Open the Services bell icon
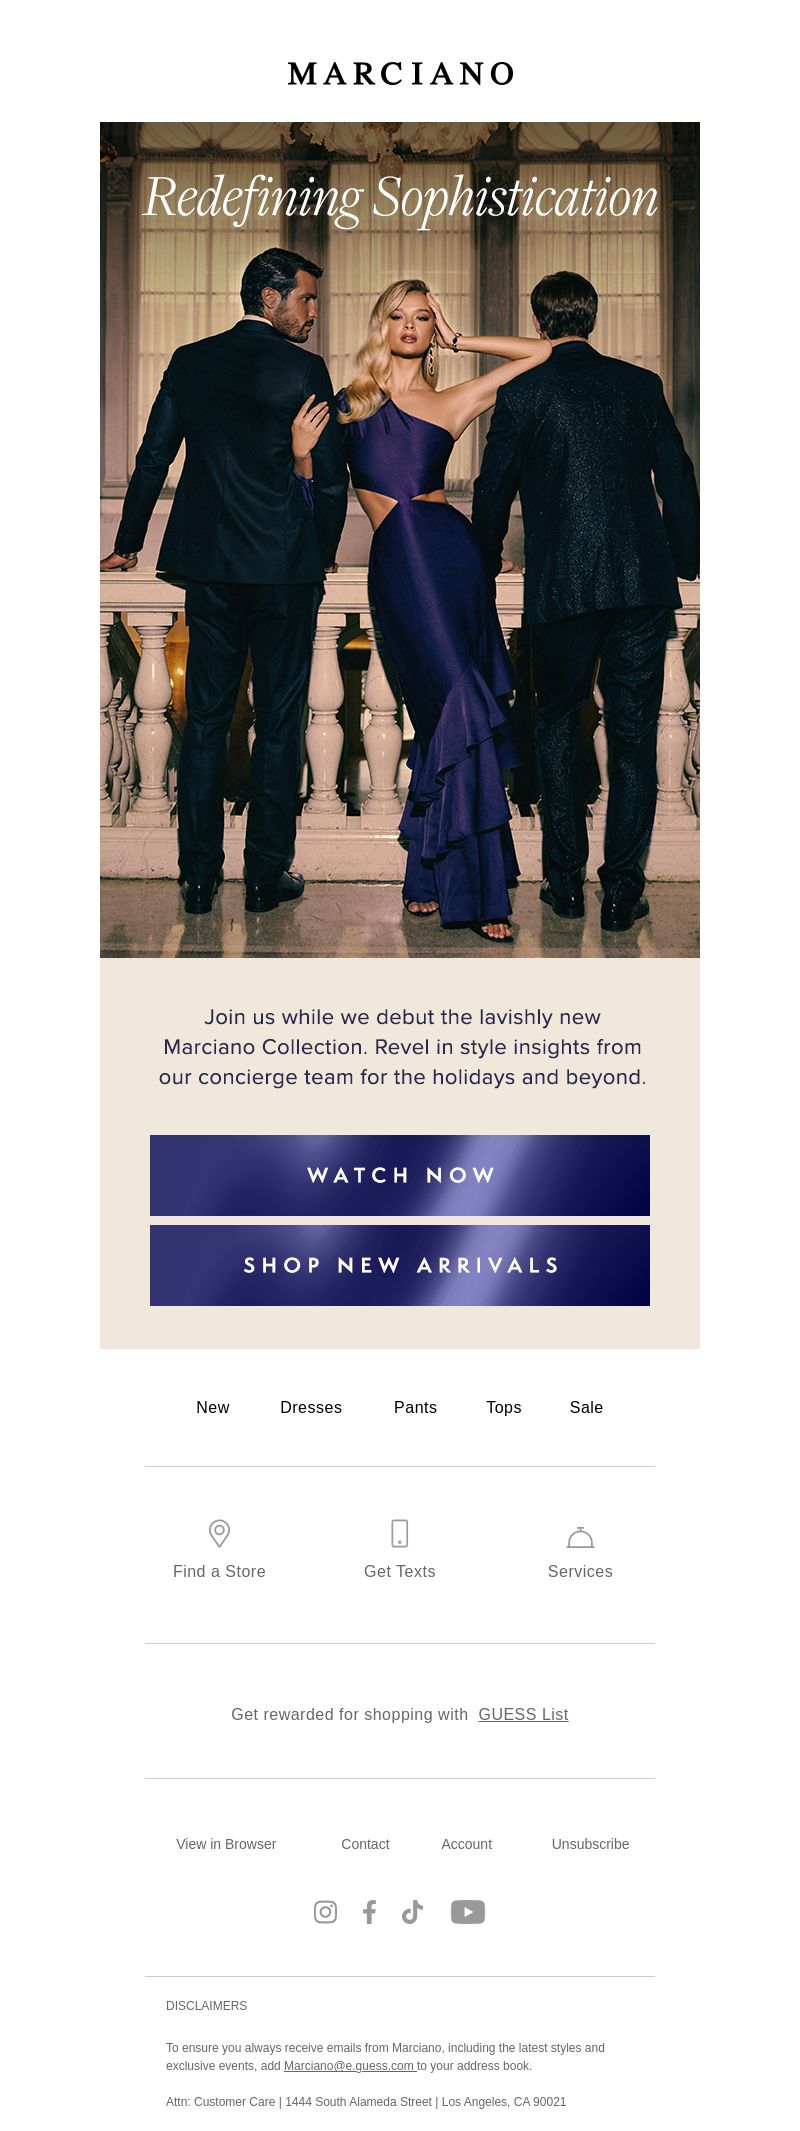 (580, 1537)
